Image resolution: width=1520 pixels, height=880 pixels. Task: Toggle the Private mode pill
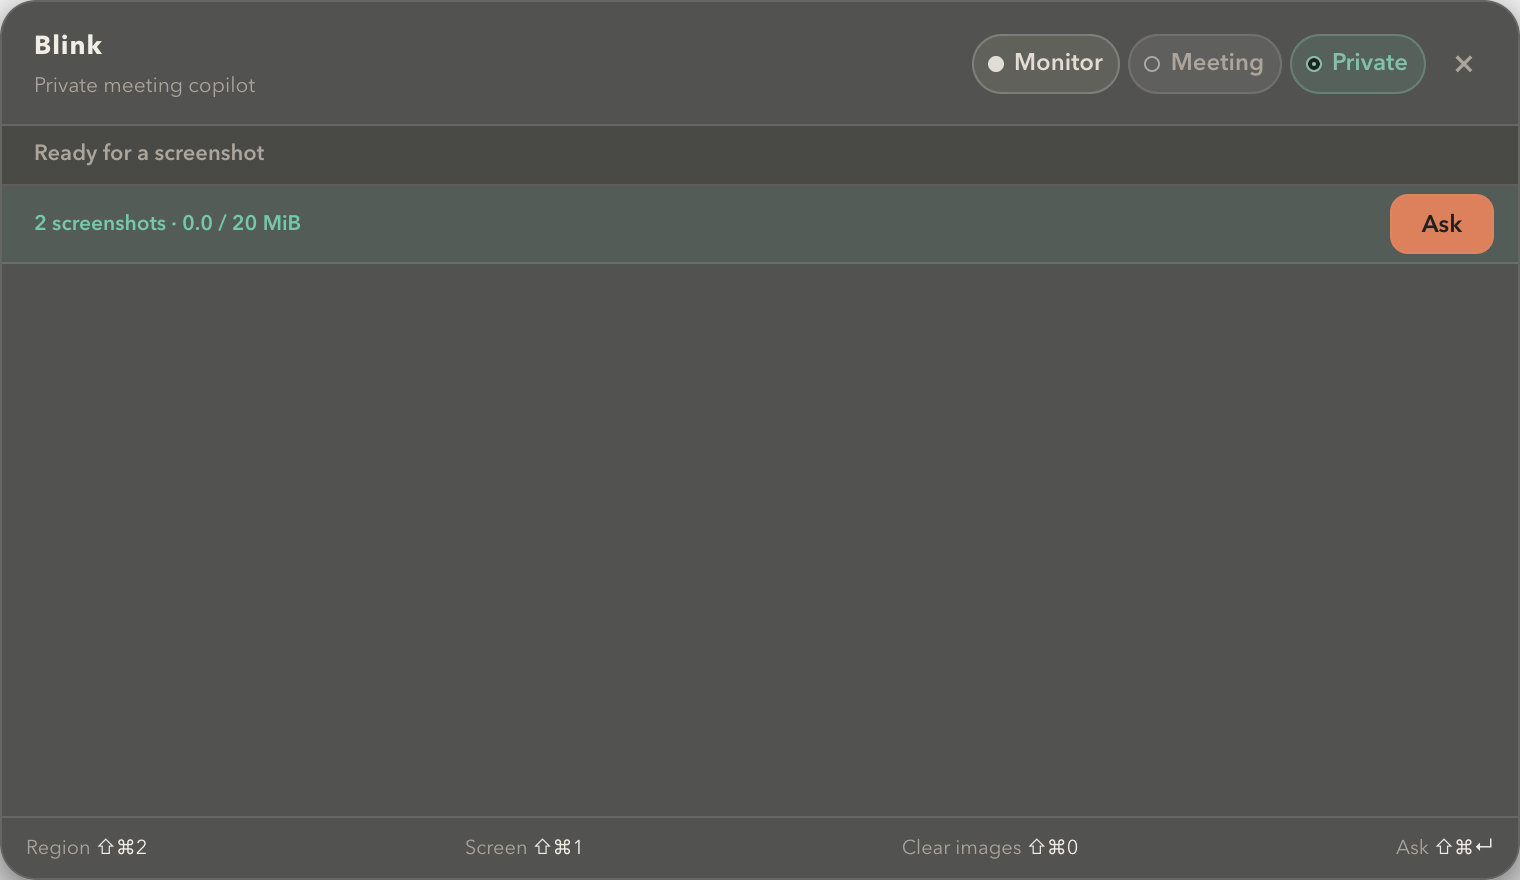point(1357,64)
